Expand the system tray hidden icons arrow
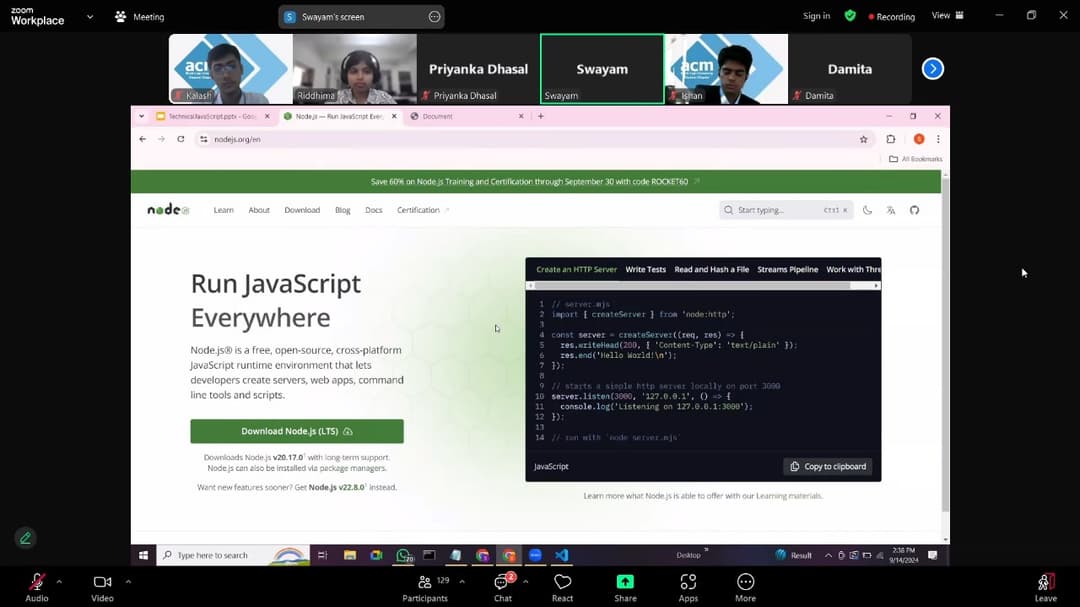1080x607 pixels. click(828, 555)
